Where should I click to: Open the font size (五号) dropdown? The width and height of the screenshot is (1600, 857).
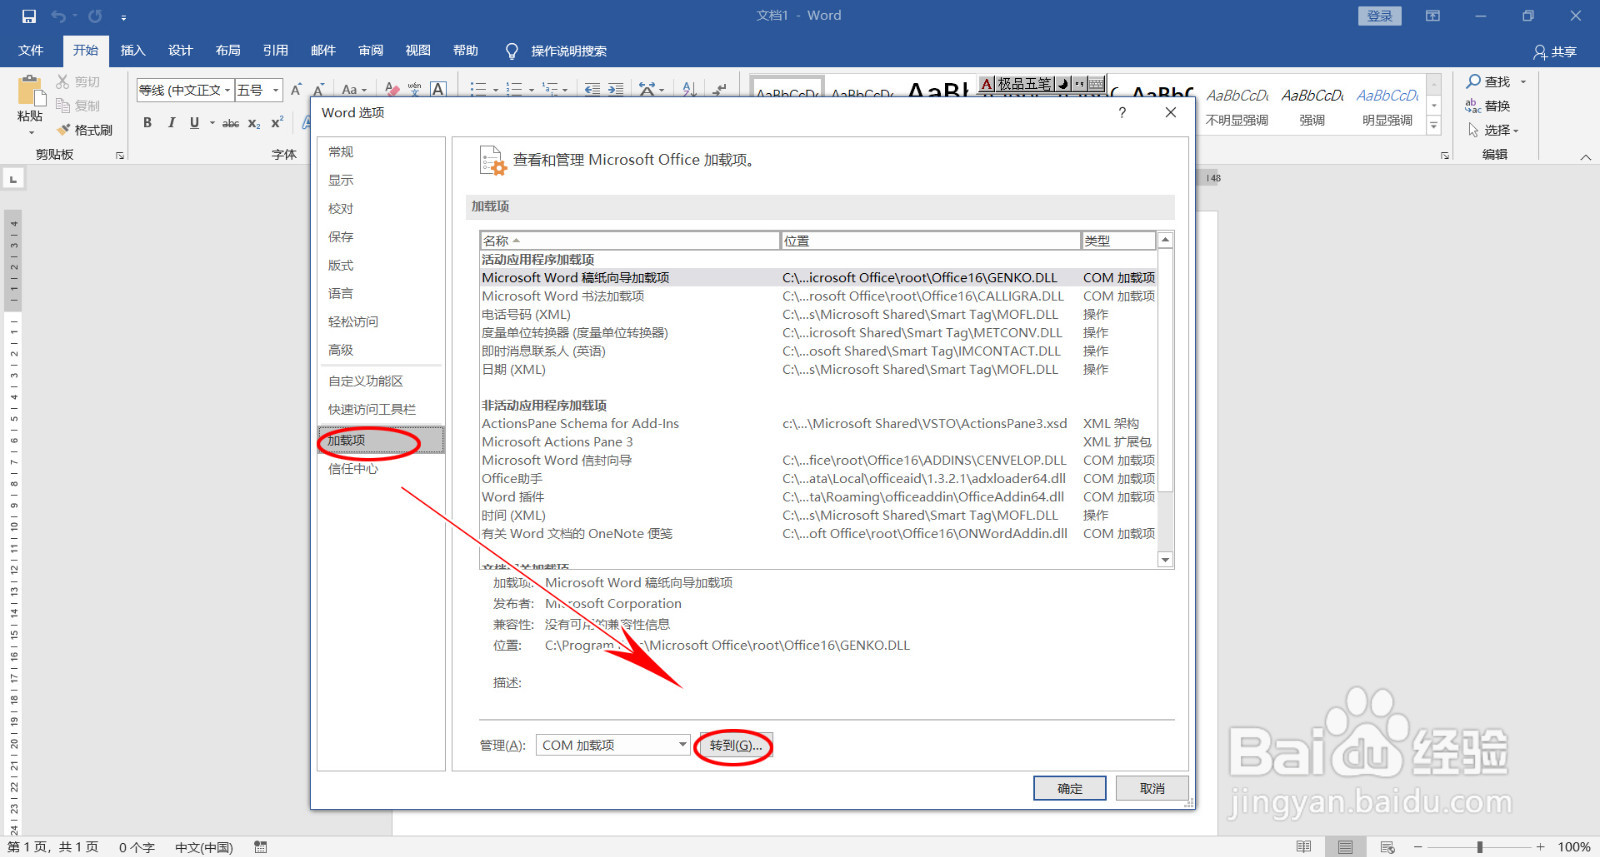coord(276,90)
